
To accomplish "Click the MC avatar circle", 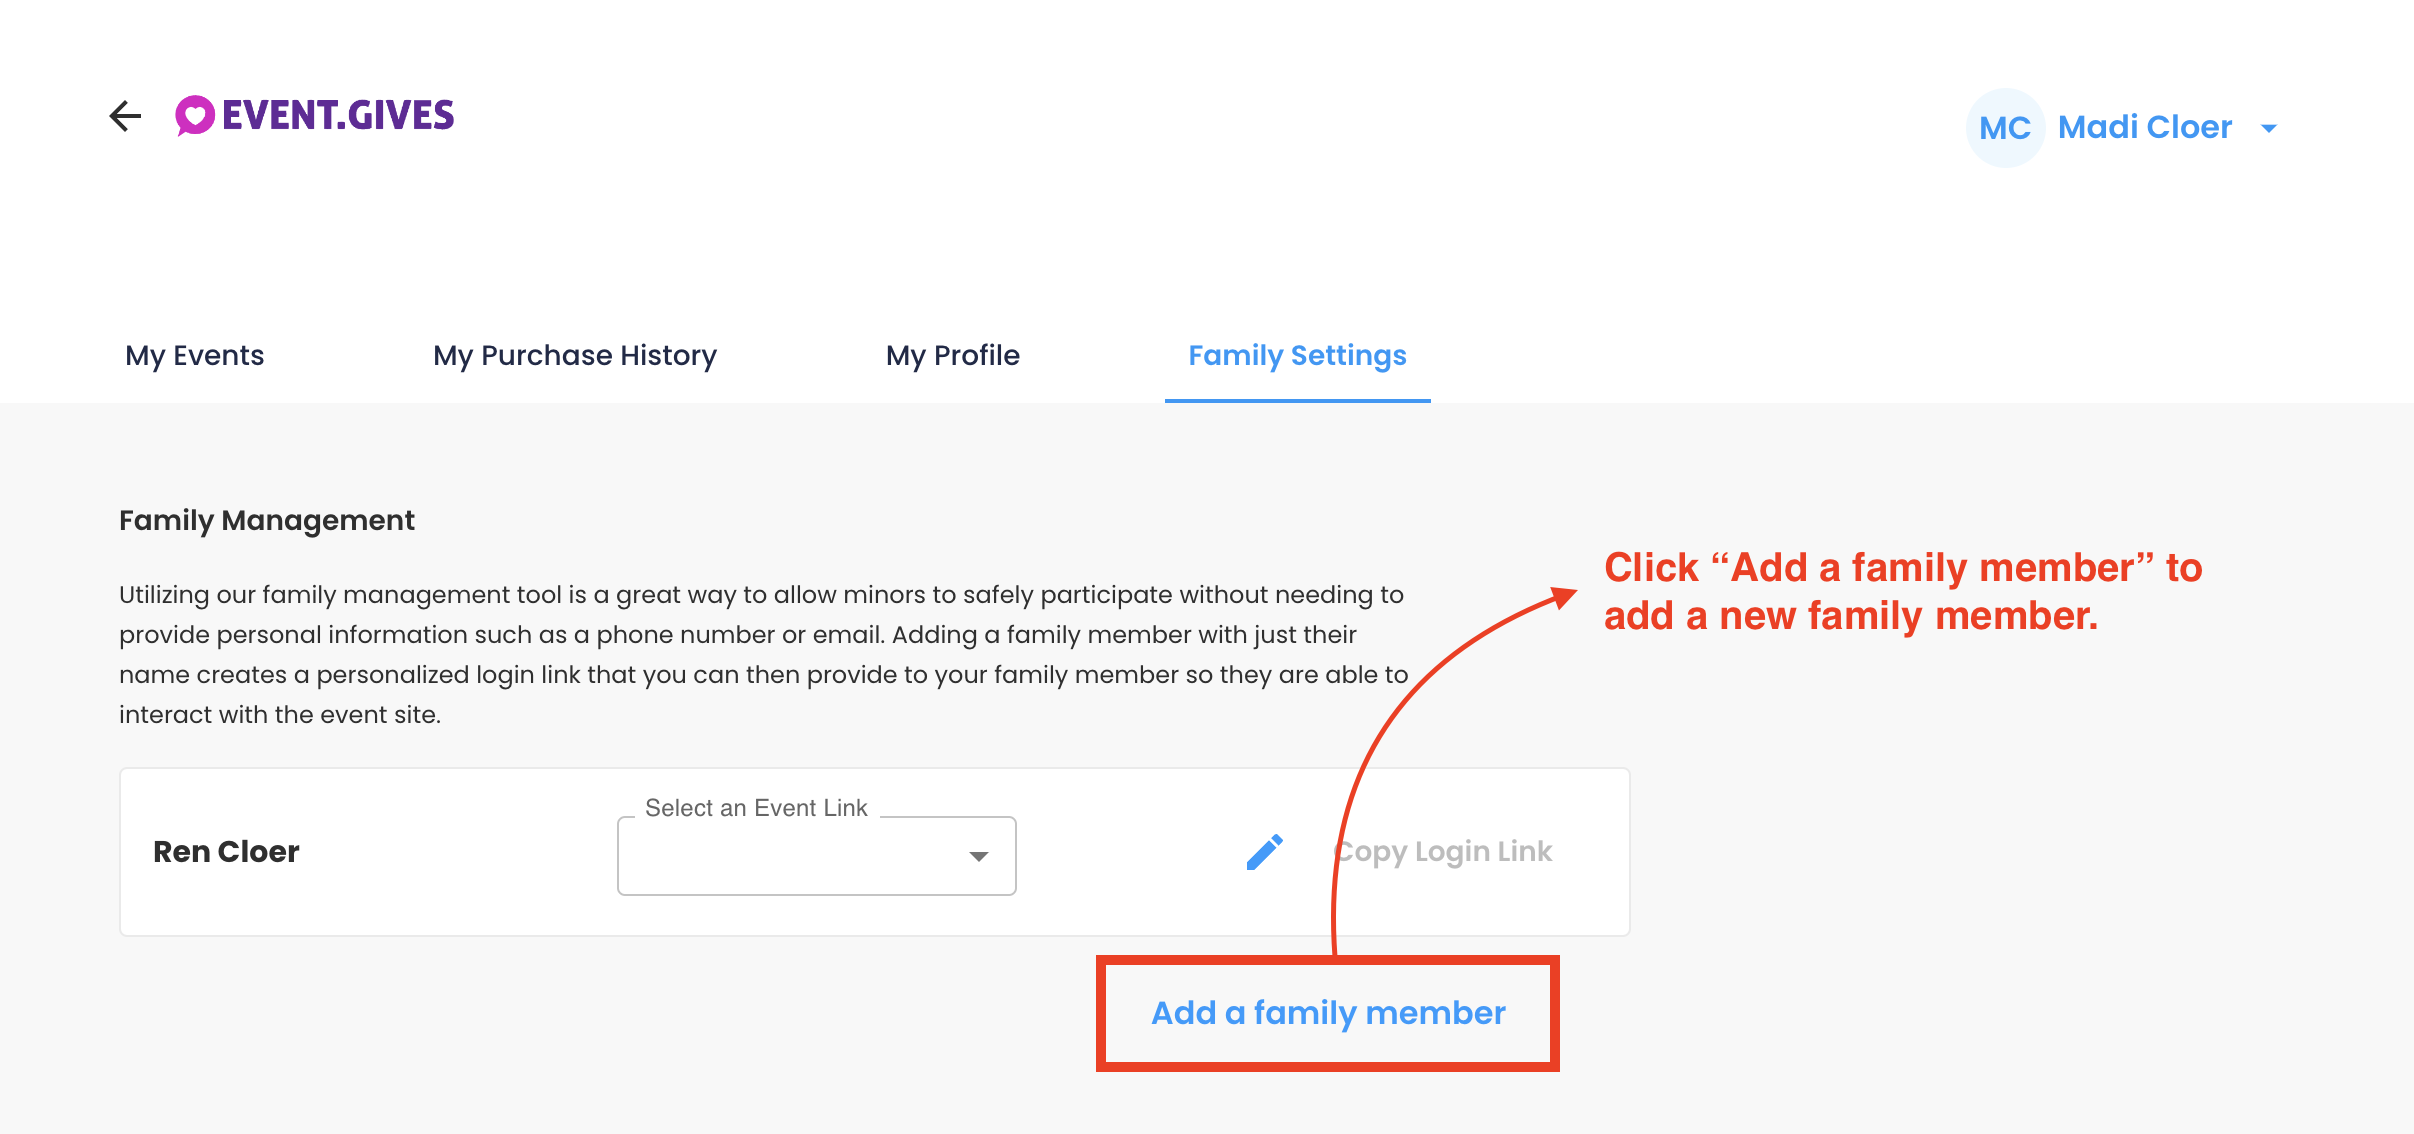I will click(x=2004, y=128).
